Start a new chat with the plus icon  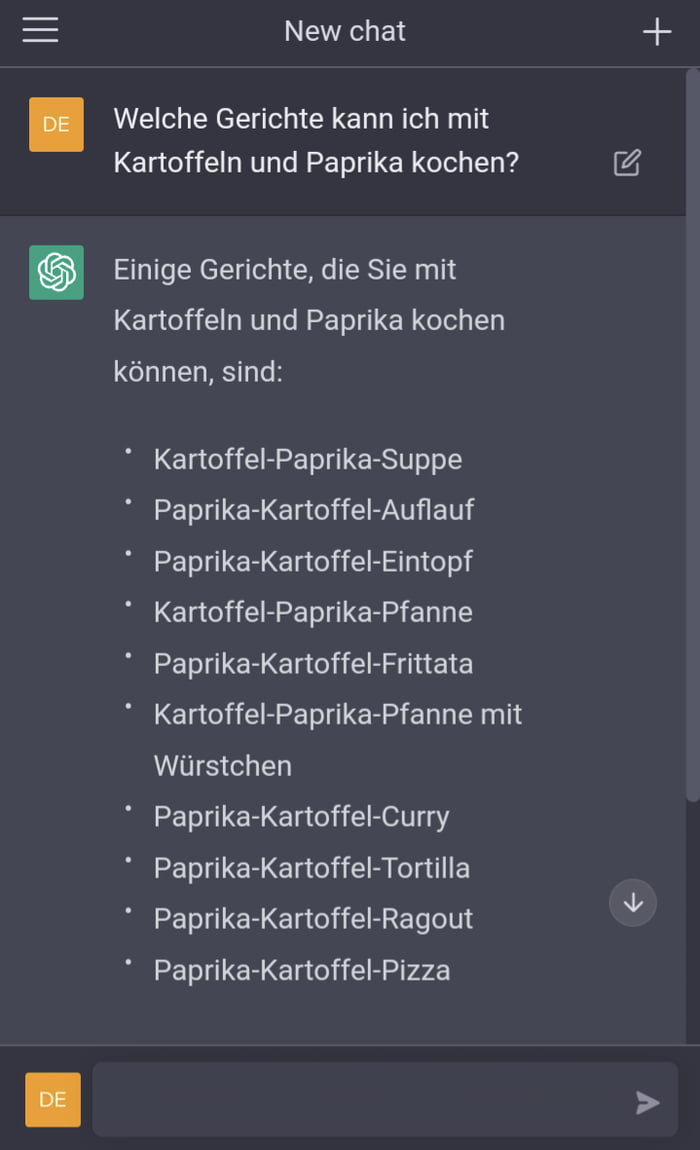pos(657,31)
